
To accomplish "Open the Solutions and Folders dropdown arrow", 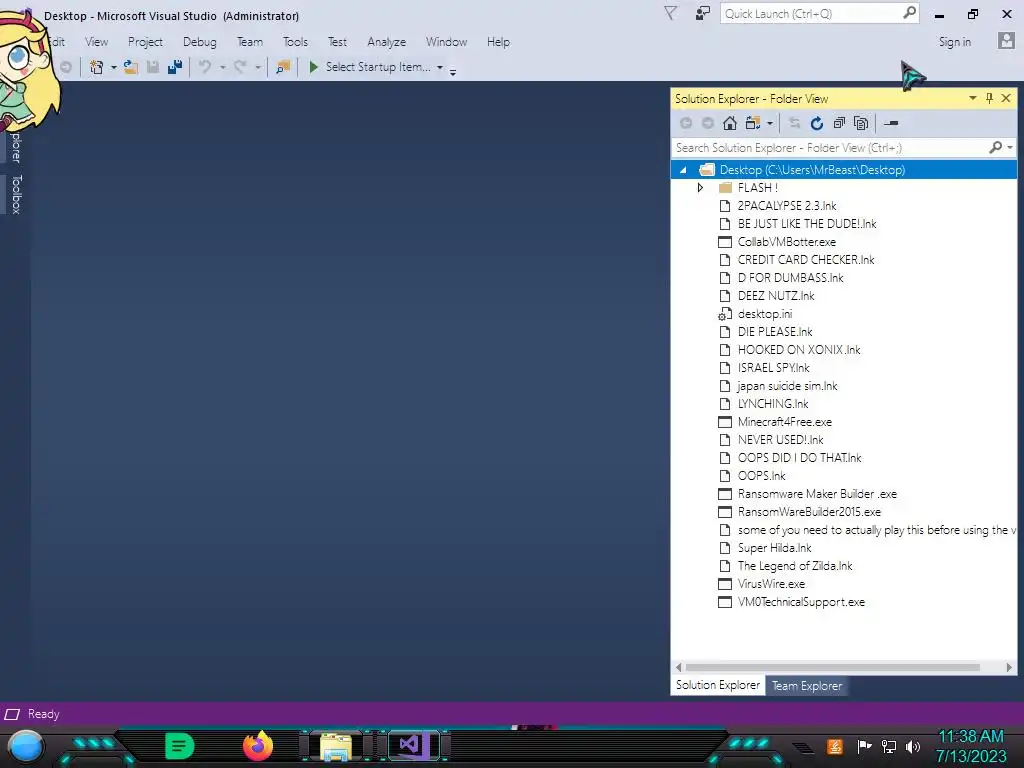I will pos(770,123).
